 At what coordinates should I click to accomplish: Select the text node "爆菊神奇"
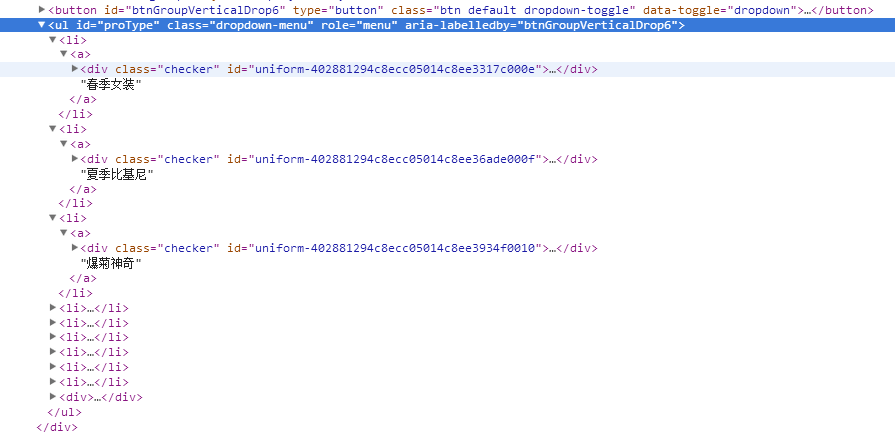111,263
